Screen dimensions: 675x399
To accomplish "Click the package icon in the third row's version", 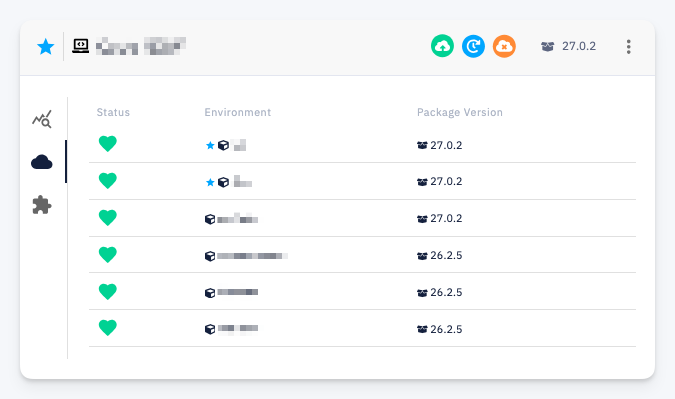I will click(x=422, y=219).
